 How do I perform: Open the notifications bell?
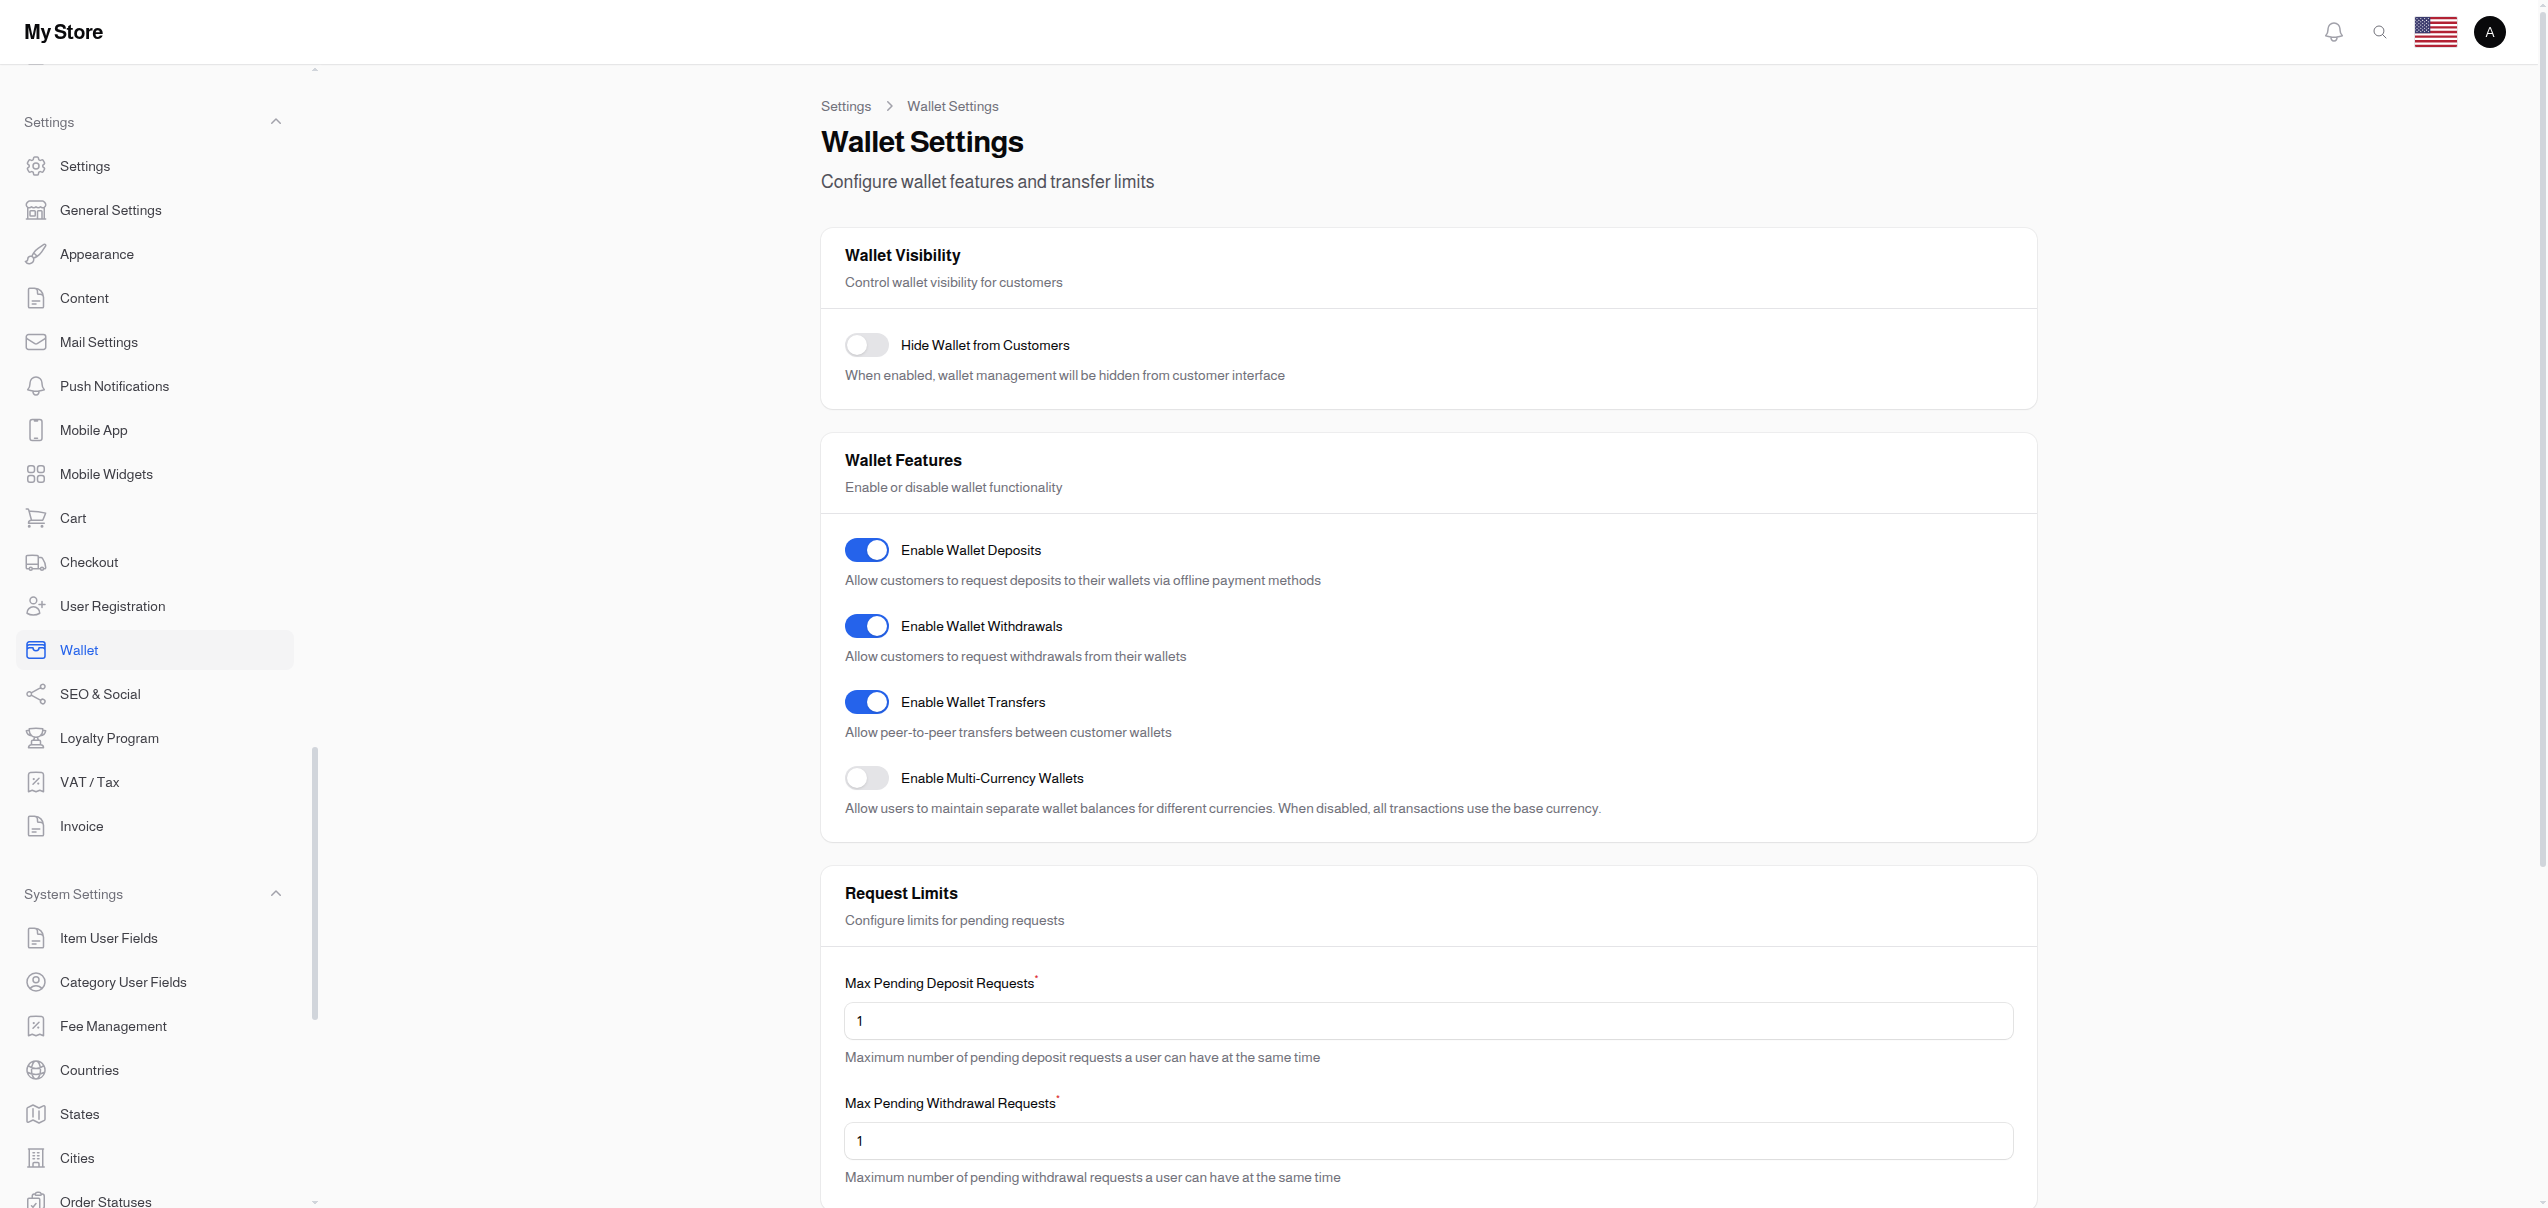pos(2334,31)
